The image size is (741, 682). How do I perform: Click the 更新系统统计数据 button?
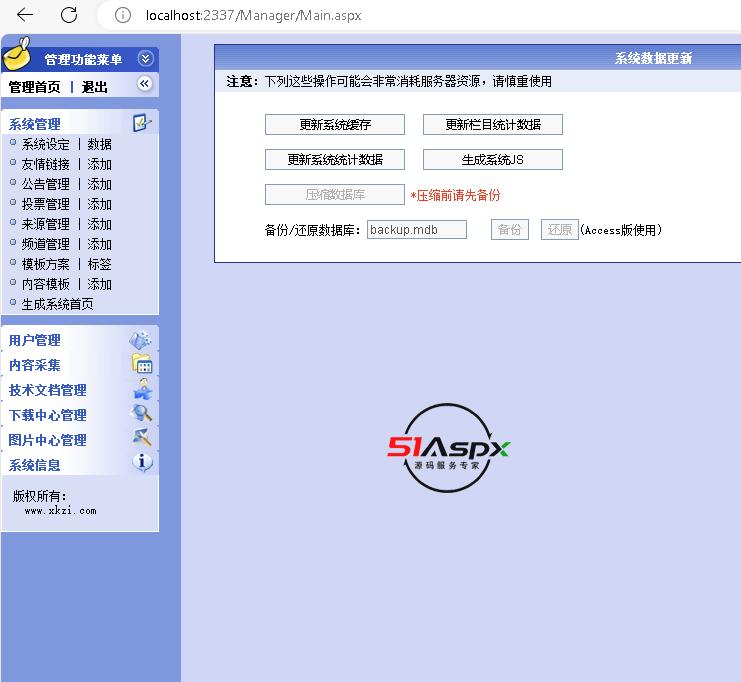tap(335, 159)
